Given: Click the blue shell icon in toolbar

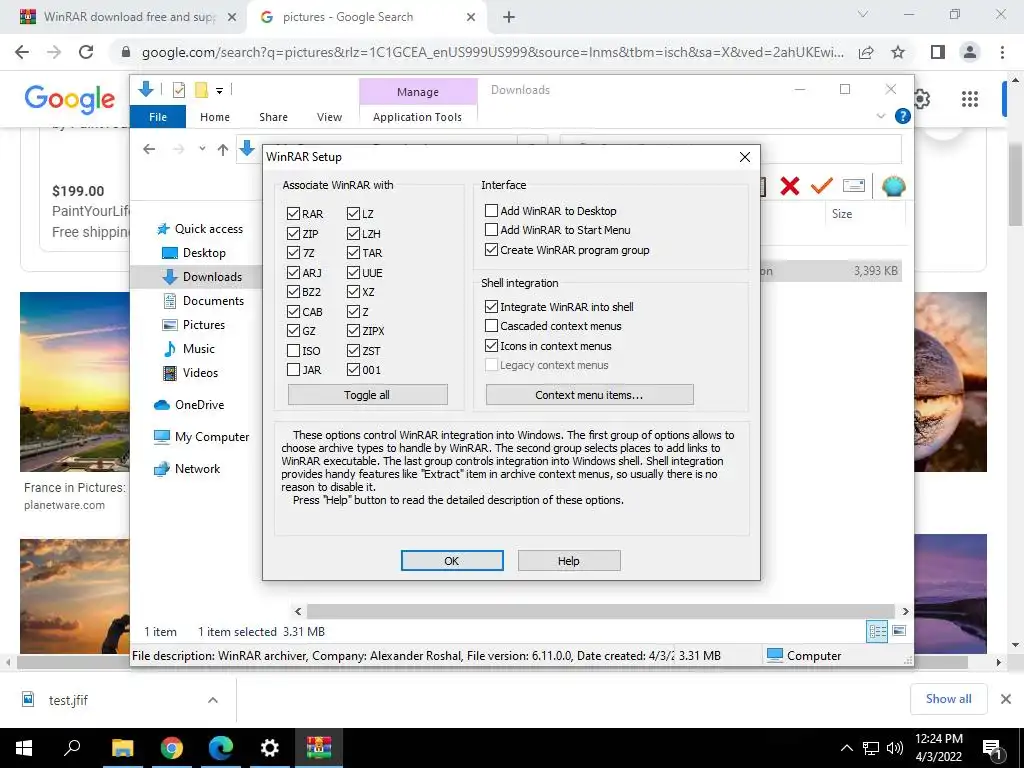Looking at the screenshot, I should click(893, 186).
